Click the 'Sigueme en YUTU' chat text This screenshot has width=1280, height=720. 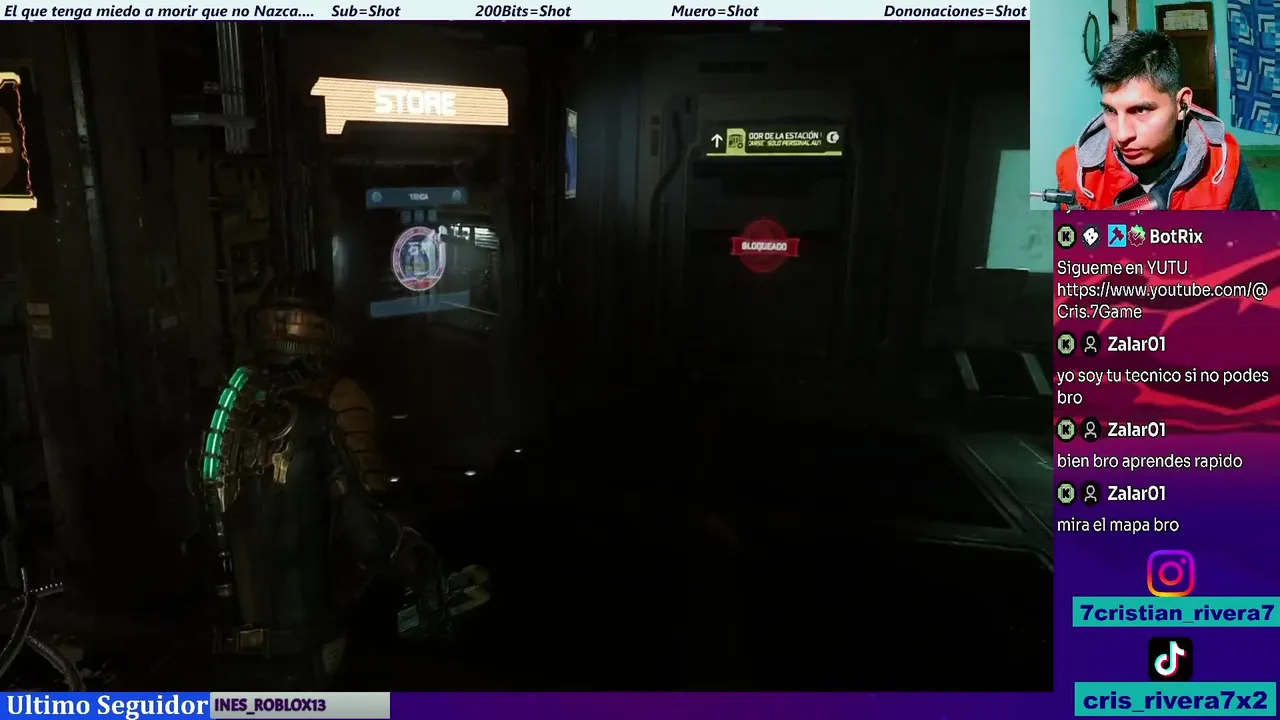point(1122,268)
